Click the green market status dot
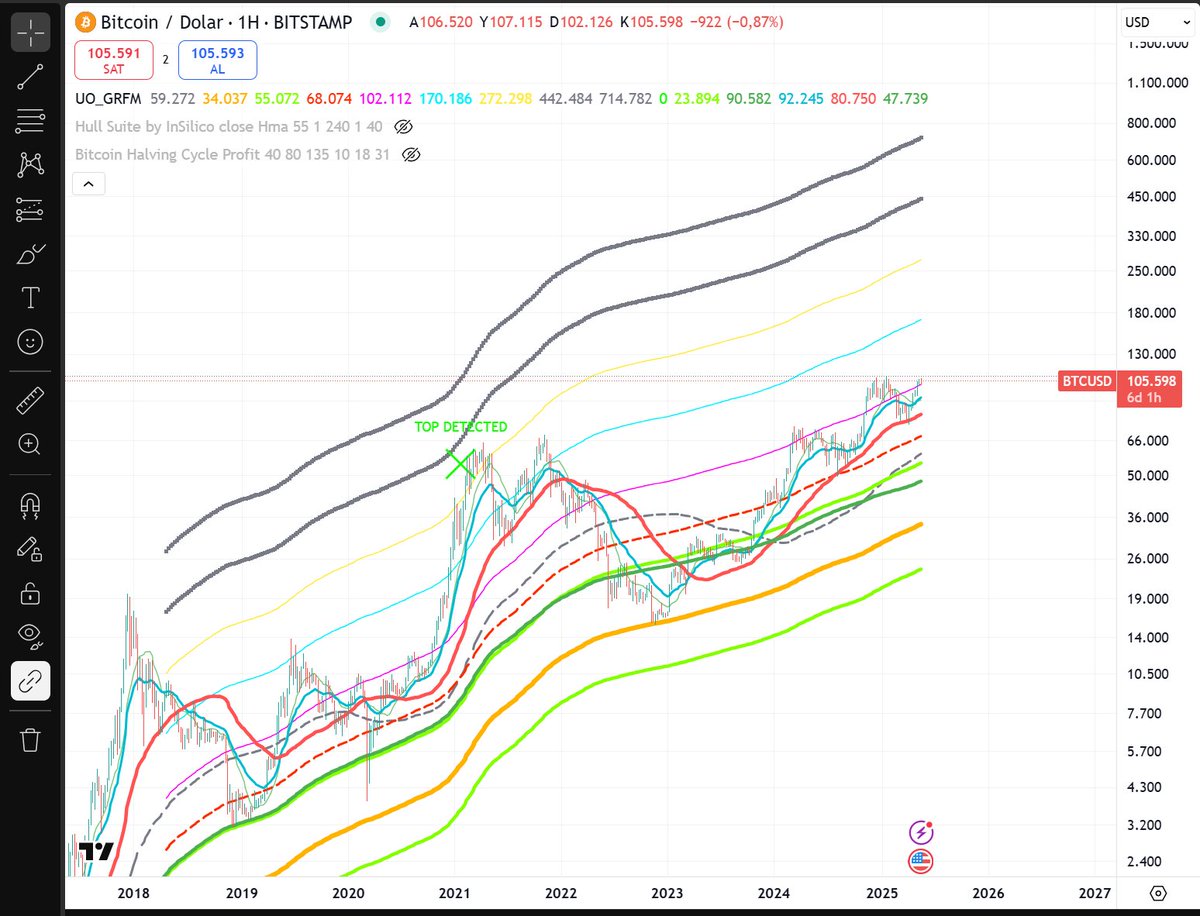This screenshot has height=916, width=1200. (x=380, y=22)
